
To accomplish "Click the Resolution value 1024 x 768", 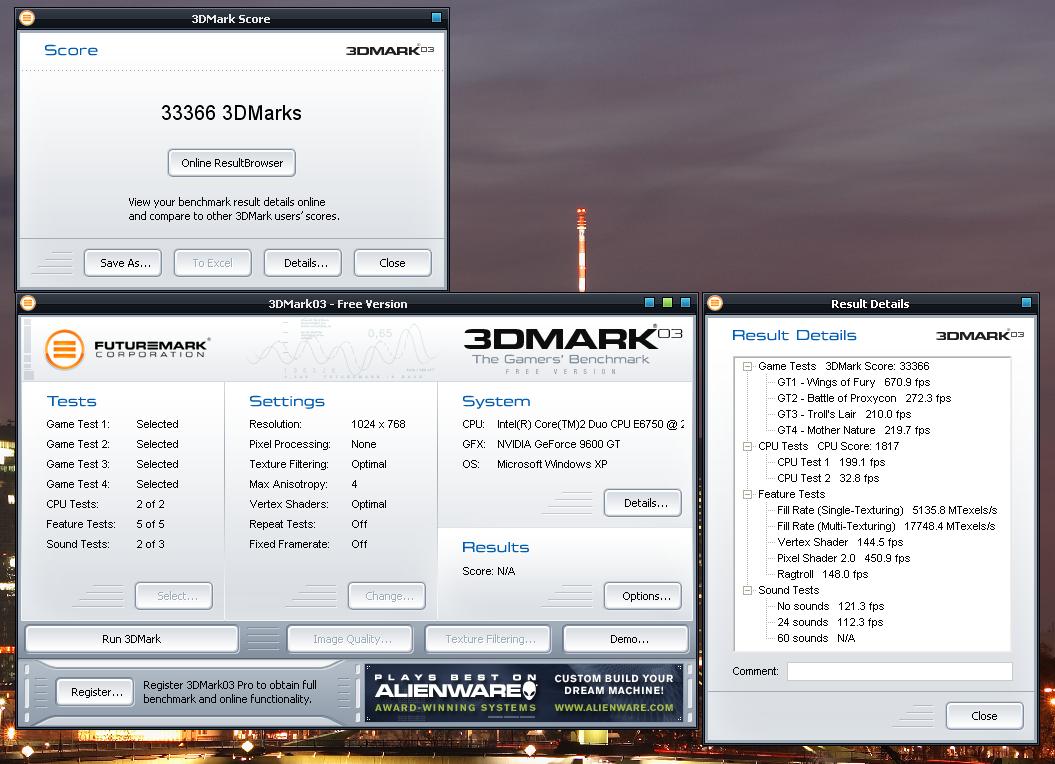I will (x=378, y=424).
